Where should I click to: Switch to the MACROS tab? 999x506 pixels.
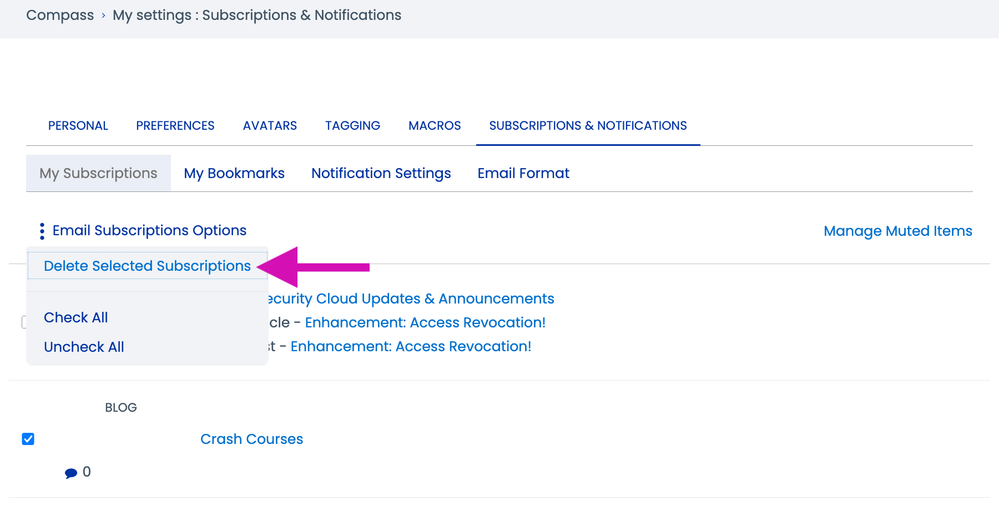pyautogui.click(x=434, y=126)
